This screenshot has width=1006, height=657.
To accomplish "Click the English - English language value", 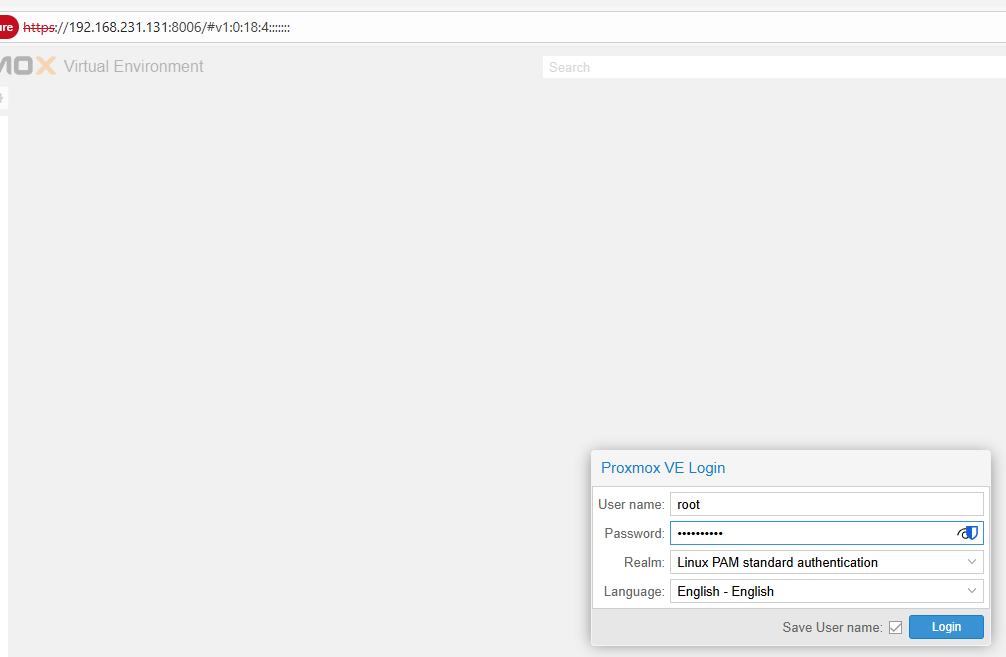I will [725, 592].
